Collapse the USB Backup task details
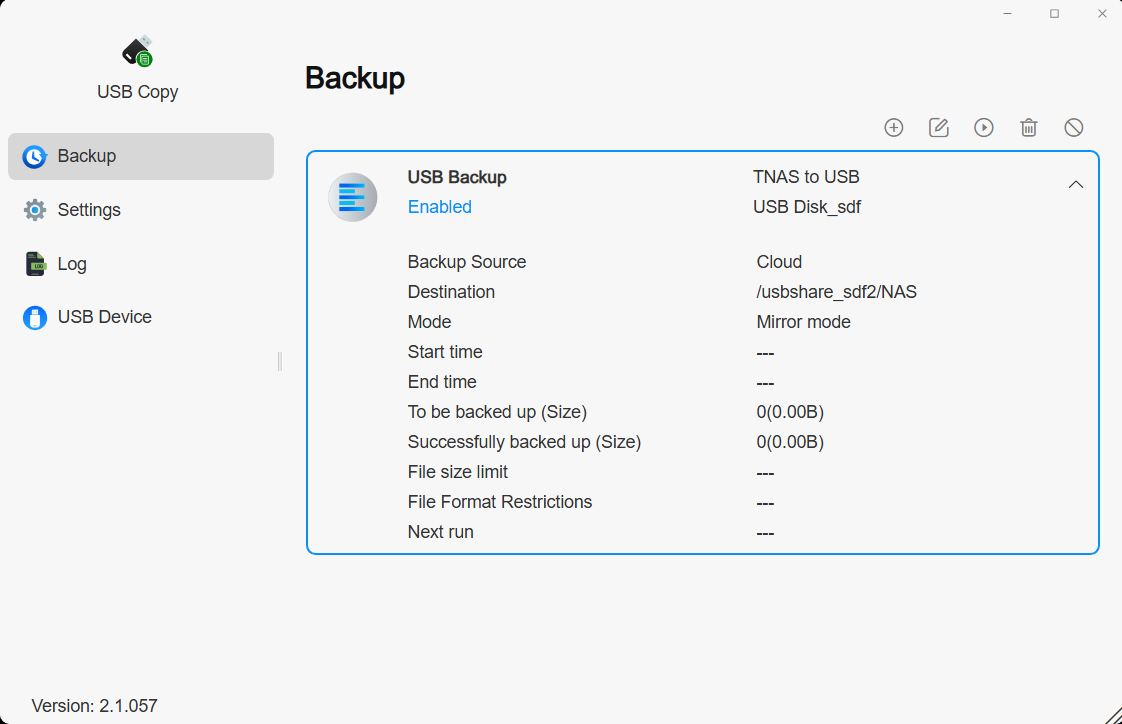The width and height of the screenshot is (1122, 724). (1076, 185)
